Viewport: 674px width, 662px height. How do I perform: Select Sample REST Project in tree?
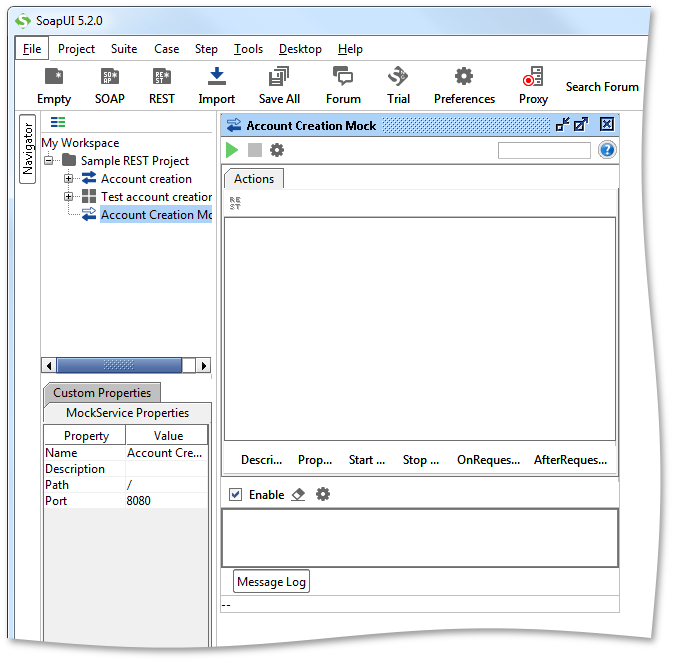[x=135, y=160]
